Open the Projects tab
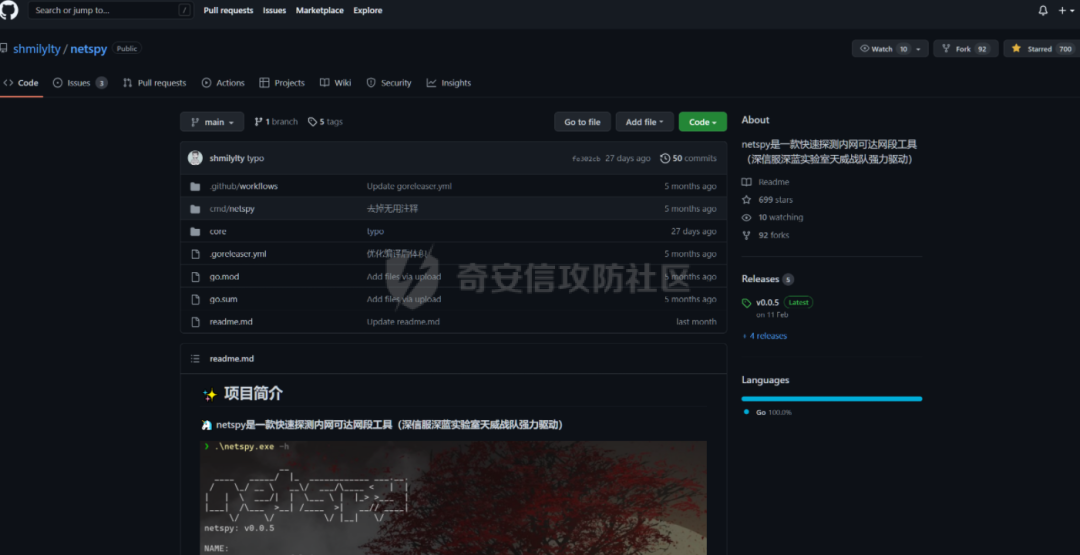This screenshot has width=1080, height=555. 282,83
